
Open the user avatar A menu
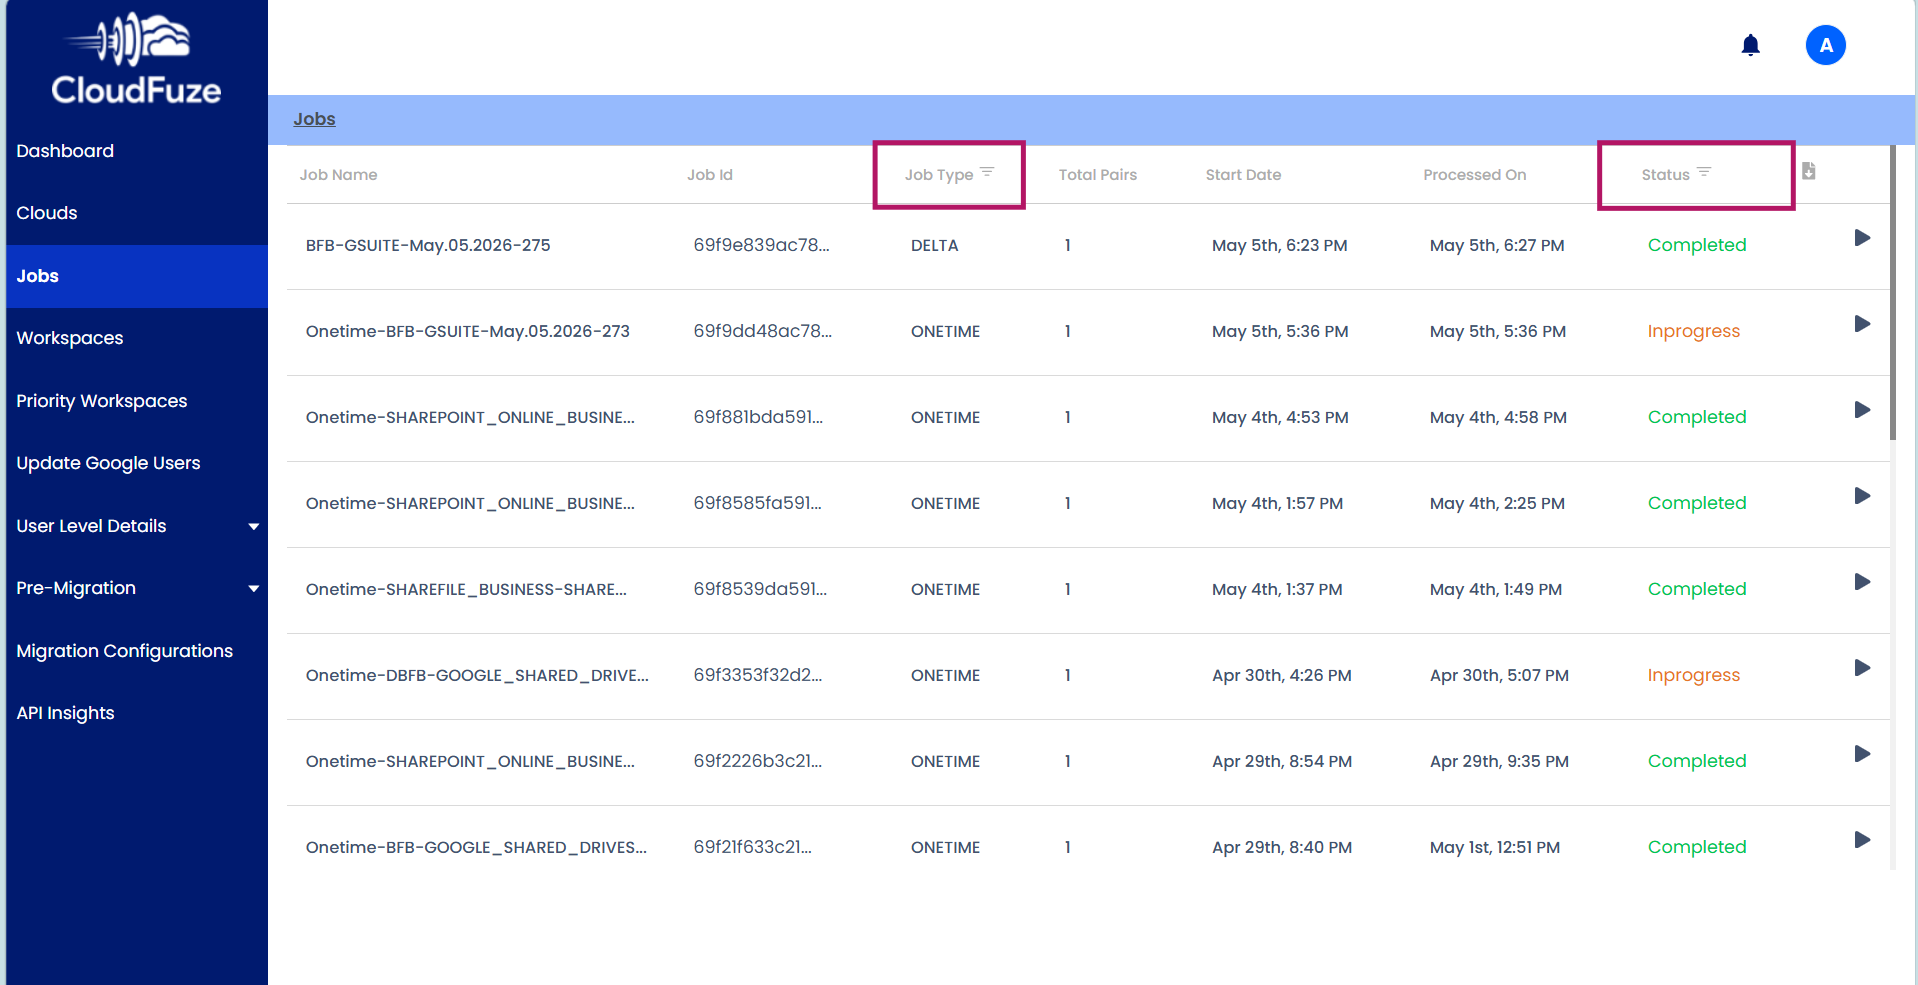1825,45
